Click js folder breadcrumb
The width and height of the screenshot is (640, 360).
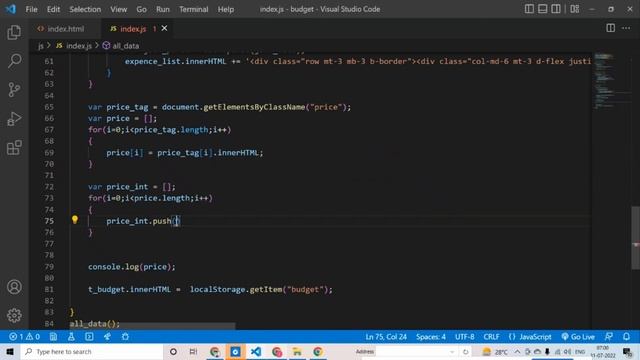(x=41, y=46)
